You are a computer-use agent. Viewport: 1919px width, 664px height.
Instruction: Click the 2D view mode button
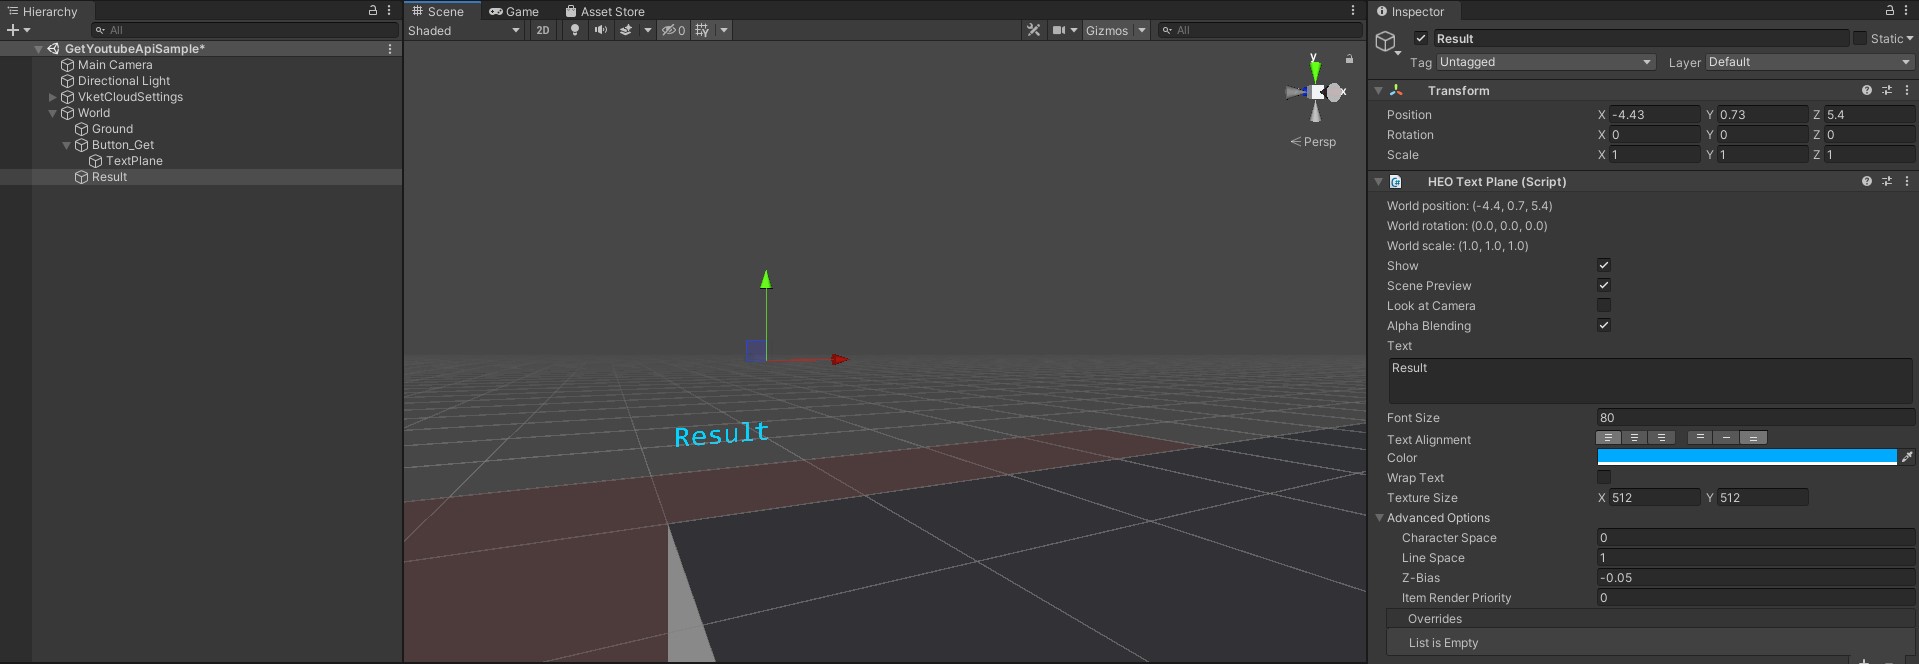[543, 30]
